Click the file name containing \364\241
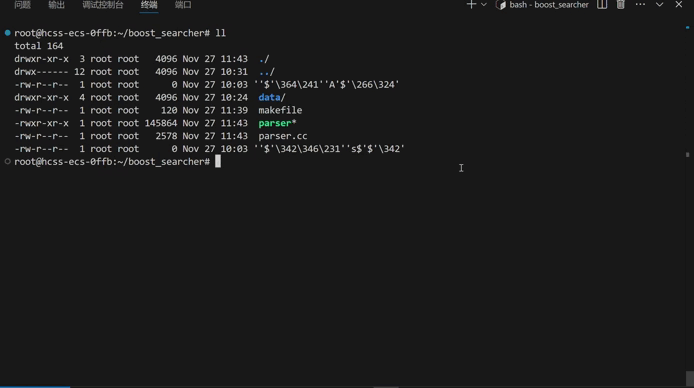This screenshot has width=694, height=388. pyautogui.click(x=326, y=85)
